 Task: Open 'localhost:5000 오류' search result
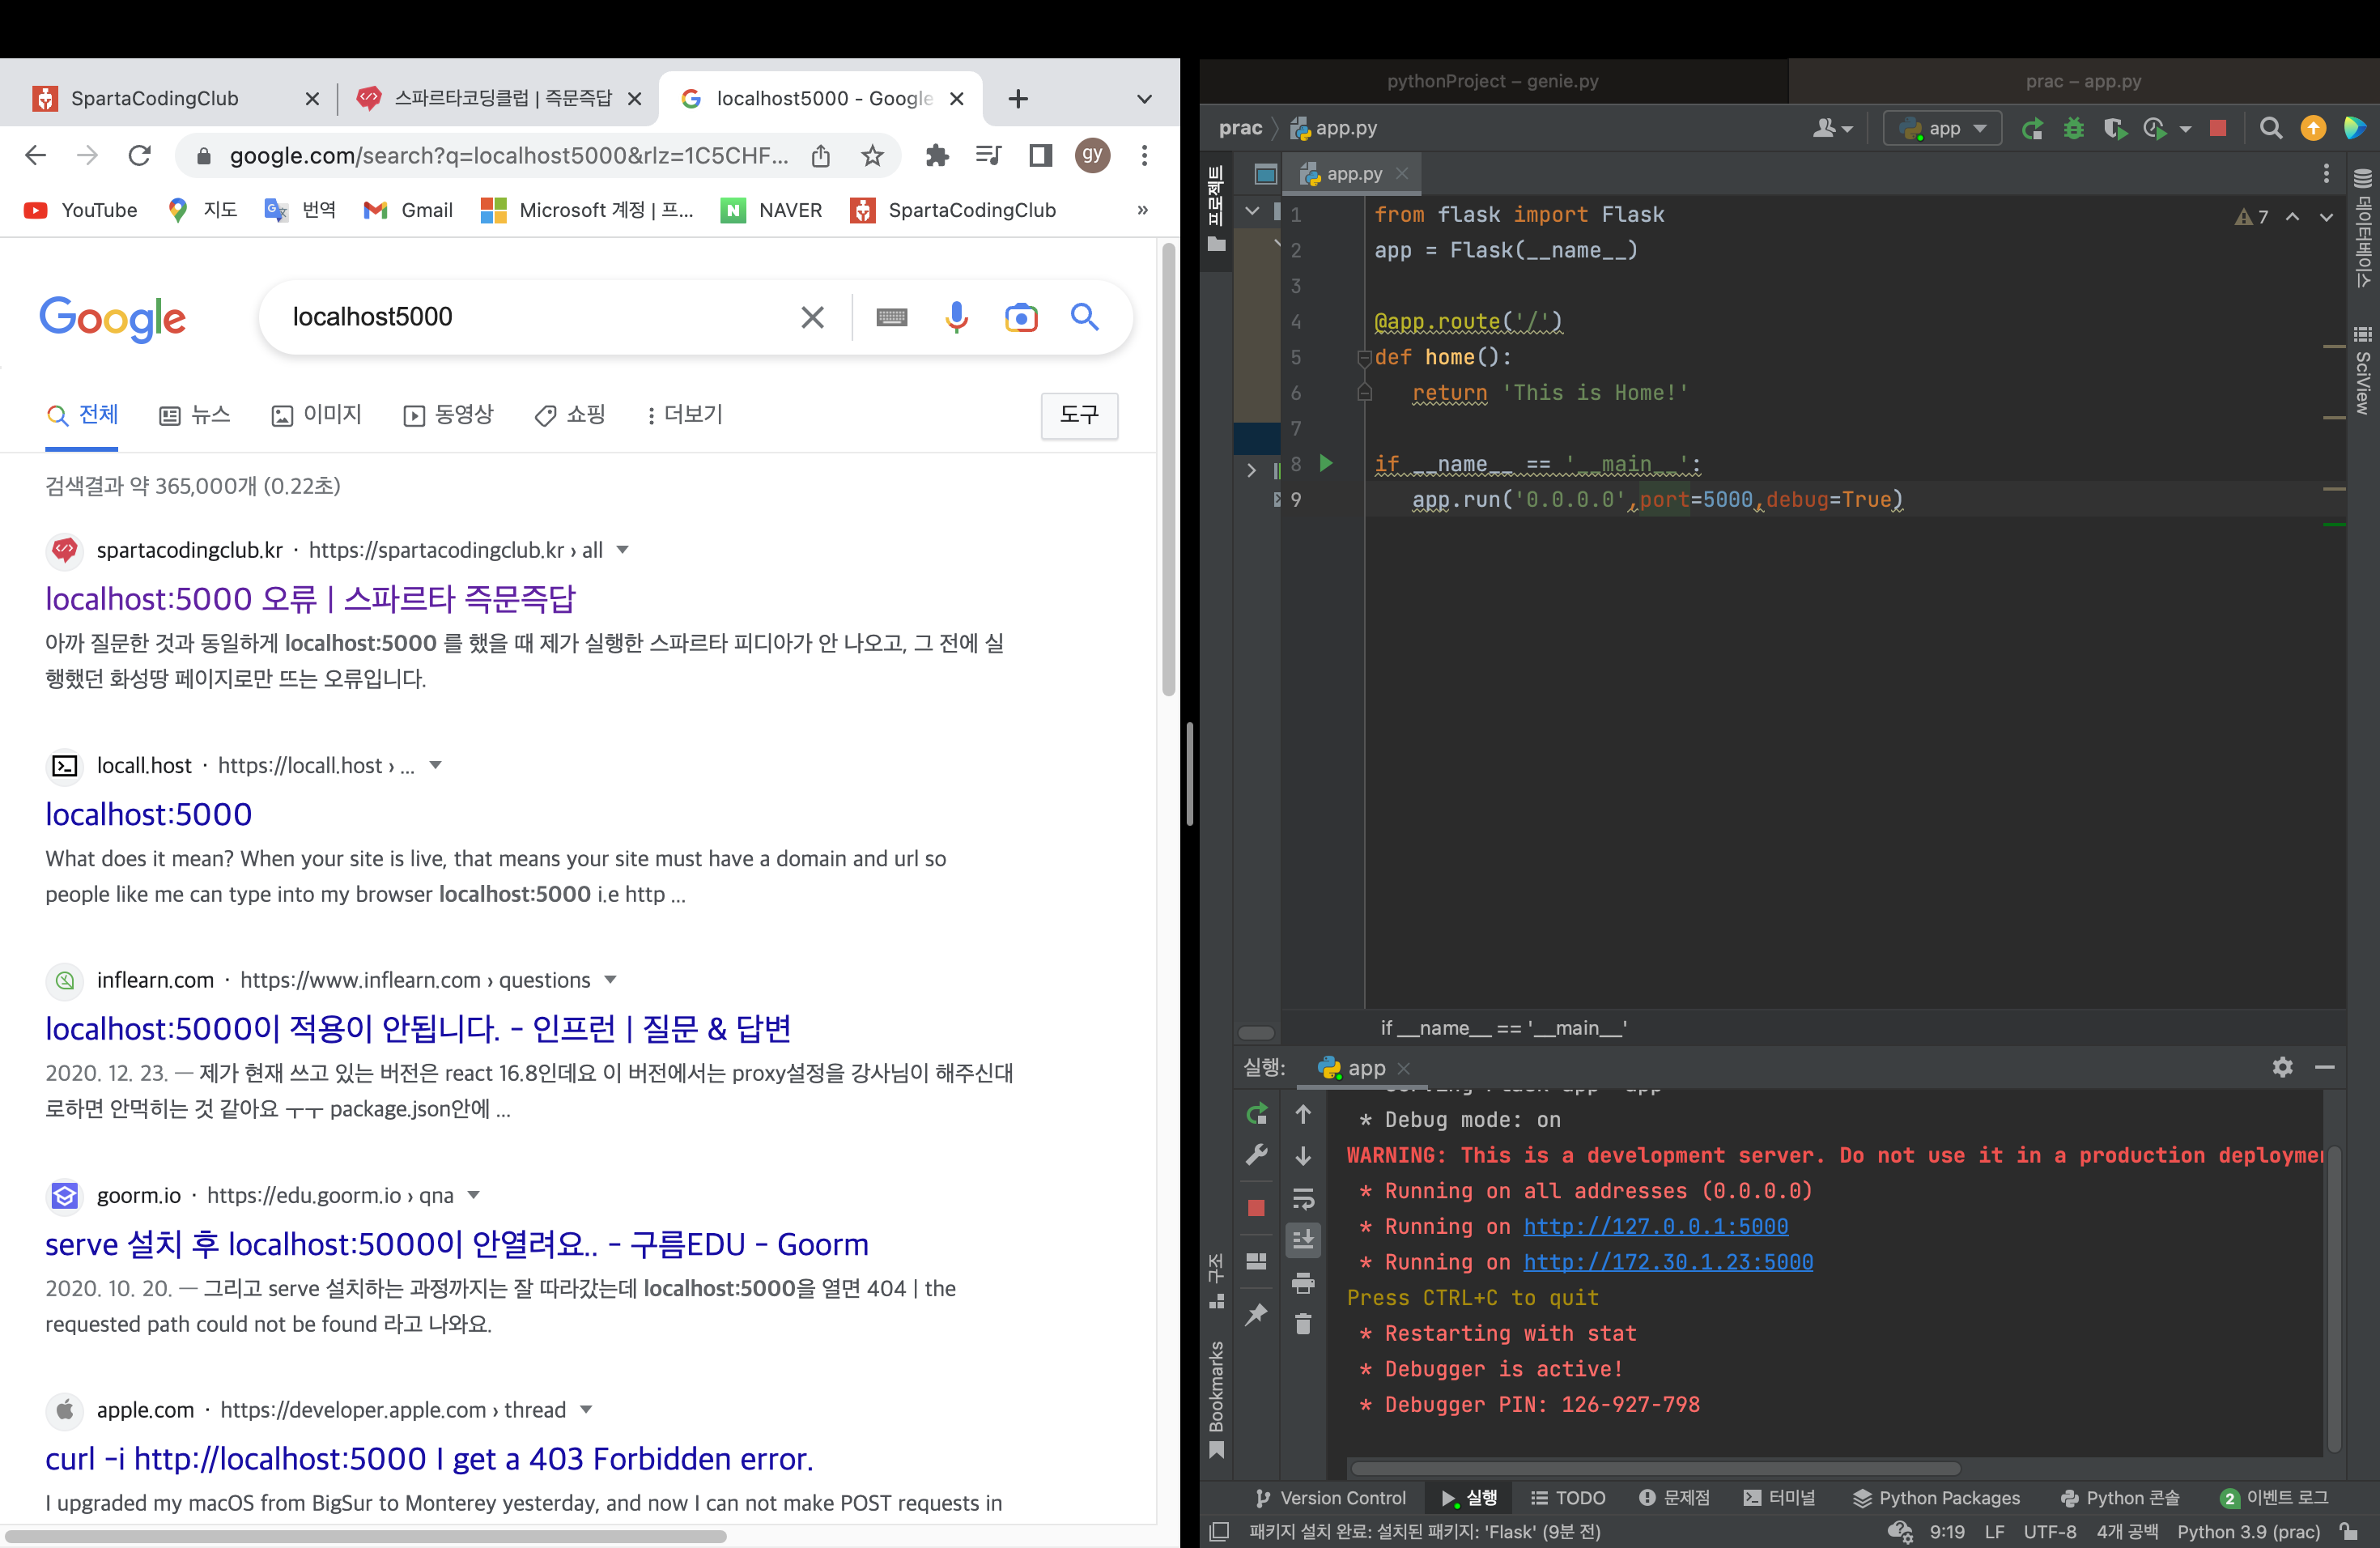point(311,598)
